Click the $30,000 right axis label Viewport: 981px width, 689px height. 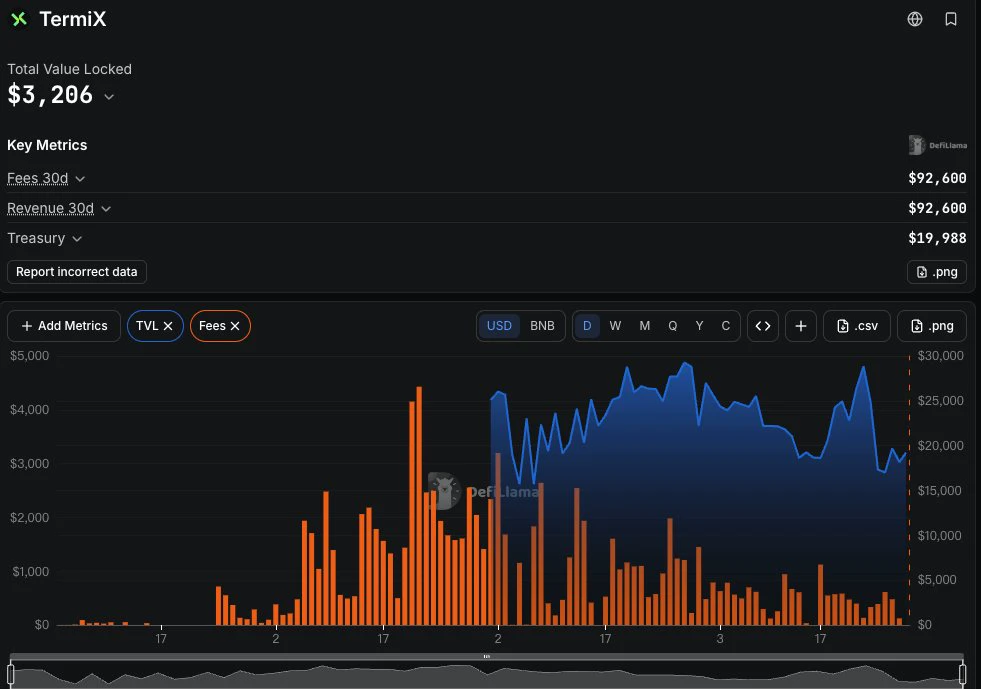click(940, 355)
